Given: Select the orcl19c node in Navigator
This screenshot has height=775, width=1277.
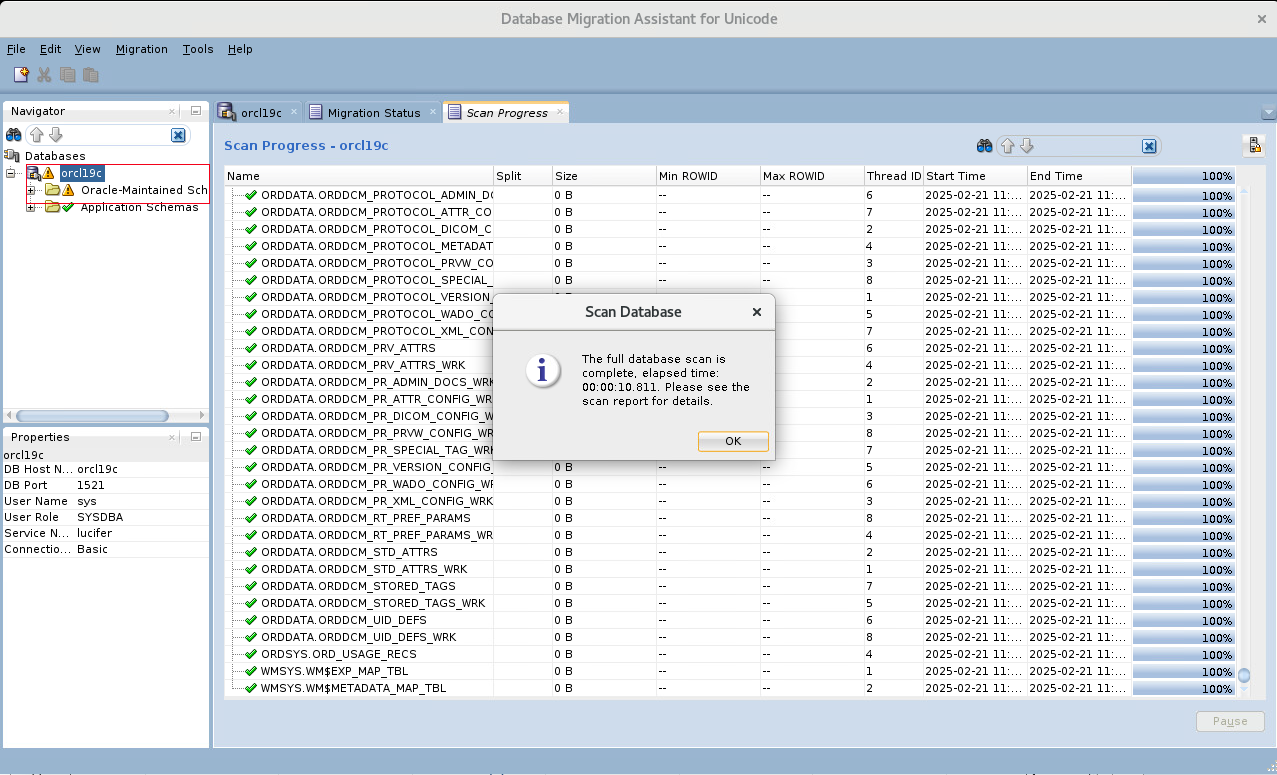Looking at the screenshot, I should tap(81, 173).
